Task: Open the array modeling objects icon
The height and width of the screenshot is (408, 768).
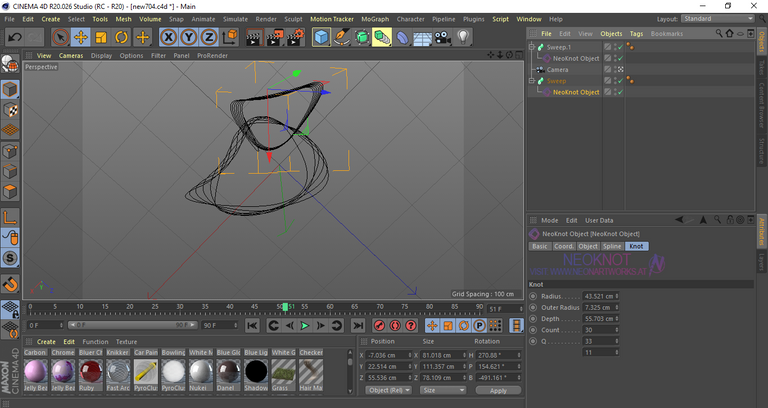Action: (x=382, y=37)
